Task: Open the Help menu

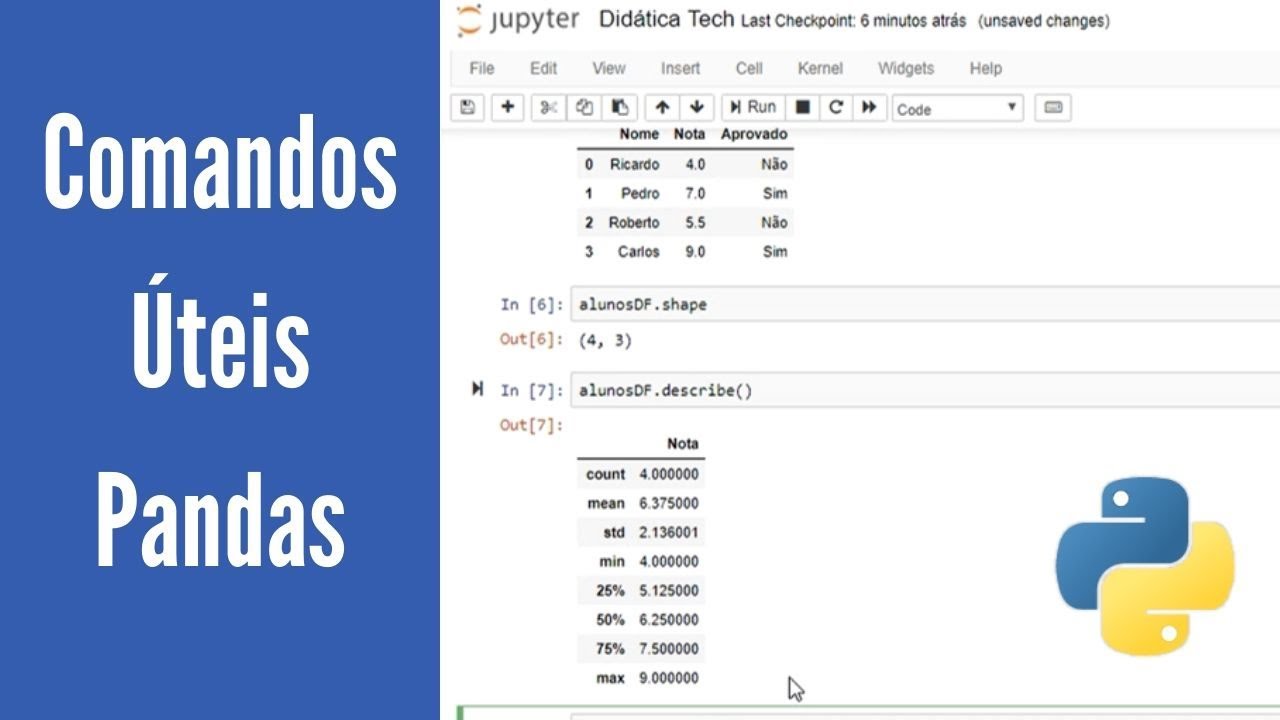Action: point(985,68)
